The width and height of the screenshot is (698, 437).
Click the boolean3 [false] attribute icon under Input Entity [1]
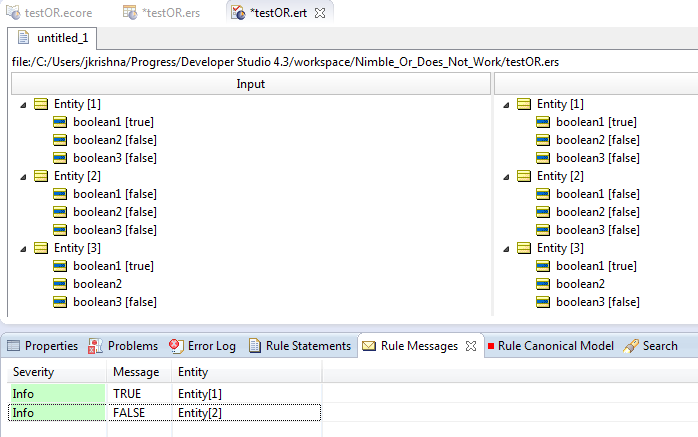pos(60,158)
